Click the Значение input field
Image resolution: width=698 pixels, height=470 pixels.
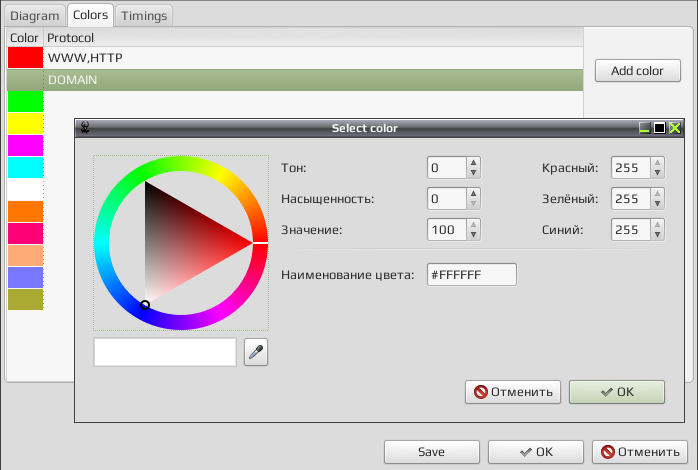(x=447, y=230)
